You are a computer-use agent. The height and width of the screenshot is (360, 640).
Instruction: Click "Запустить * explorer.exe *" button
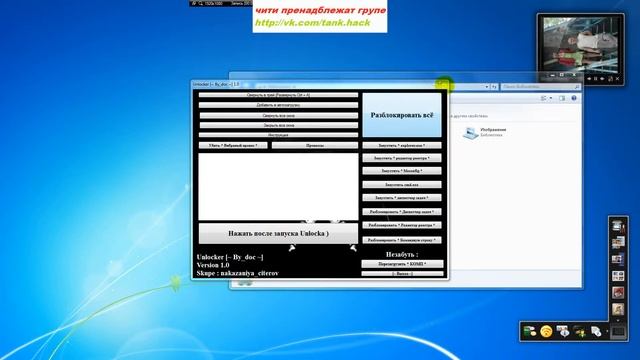point(402,145)
